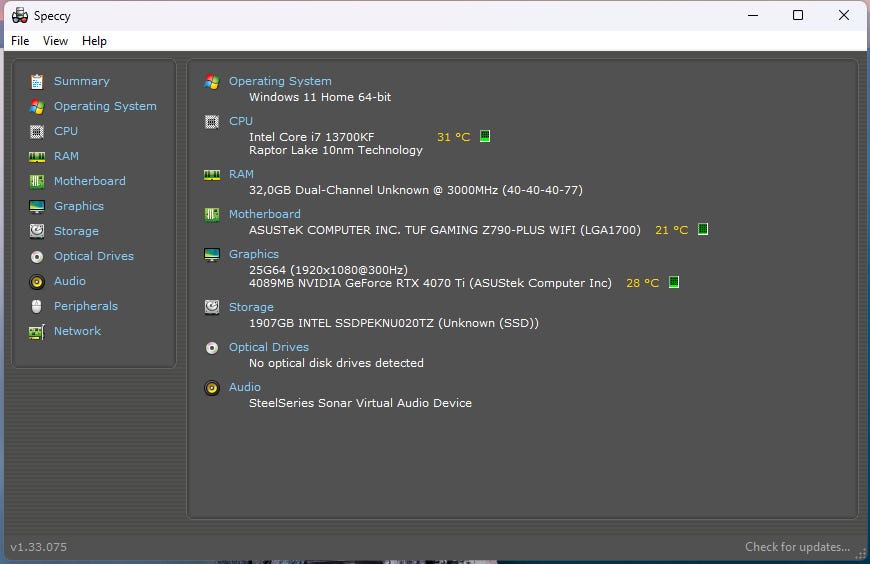Viewport: 870px width, 564px height.
Task: Click the Optical Drives disc icon in summary panel
Action: 212,348
